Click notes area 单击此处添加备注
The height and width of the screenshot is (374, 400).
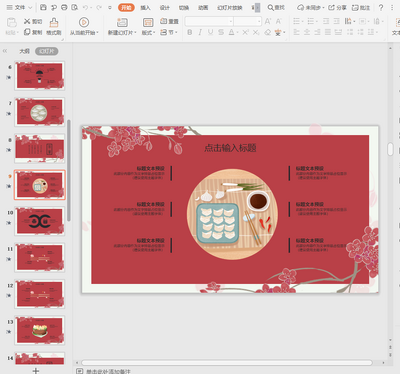pos(108,371)
